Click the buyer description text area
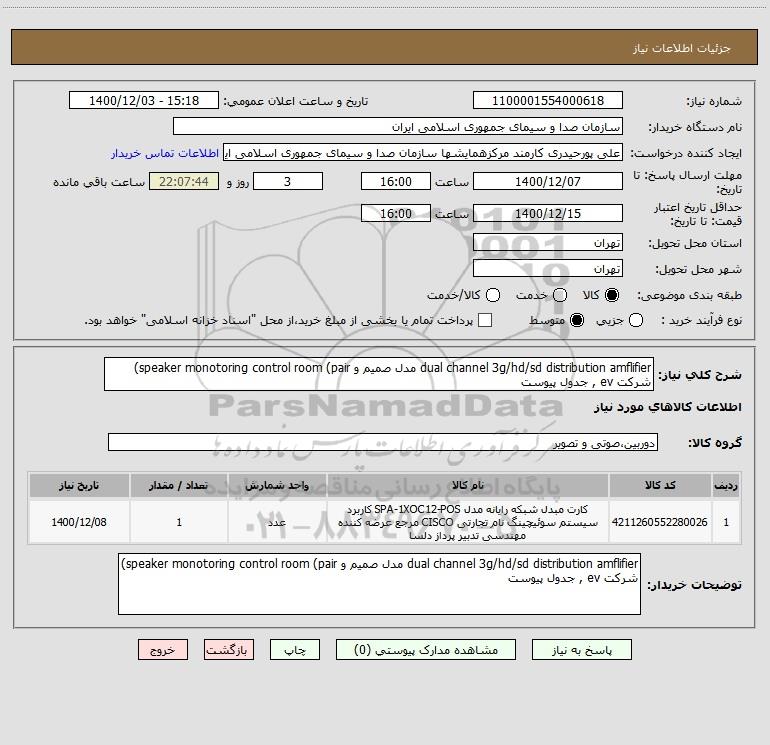Viewport: 770px width, 745px height. (x=379, y=584)
